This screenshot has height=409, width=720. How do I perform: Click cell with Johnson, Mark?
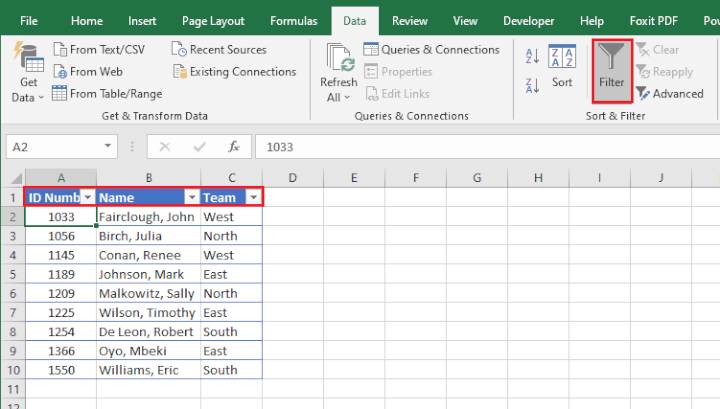(148, 275)
